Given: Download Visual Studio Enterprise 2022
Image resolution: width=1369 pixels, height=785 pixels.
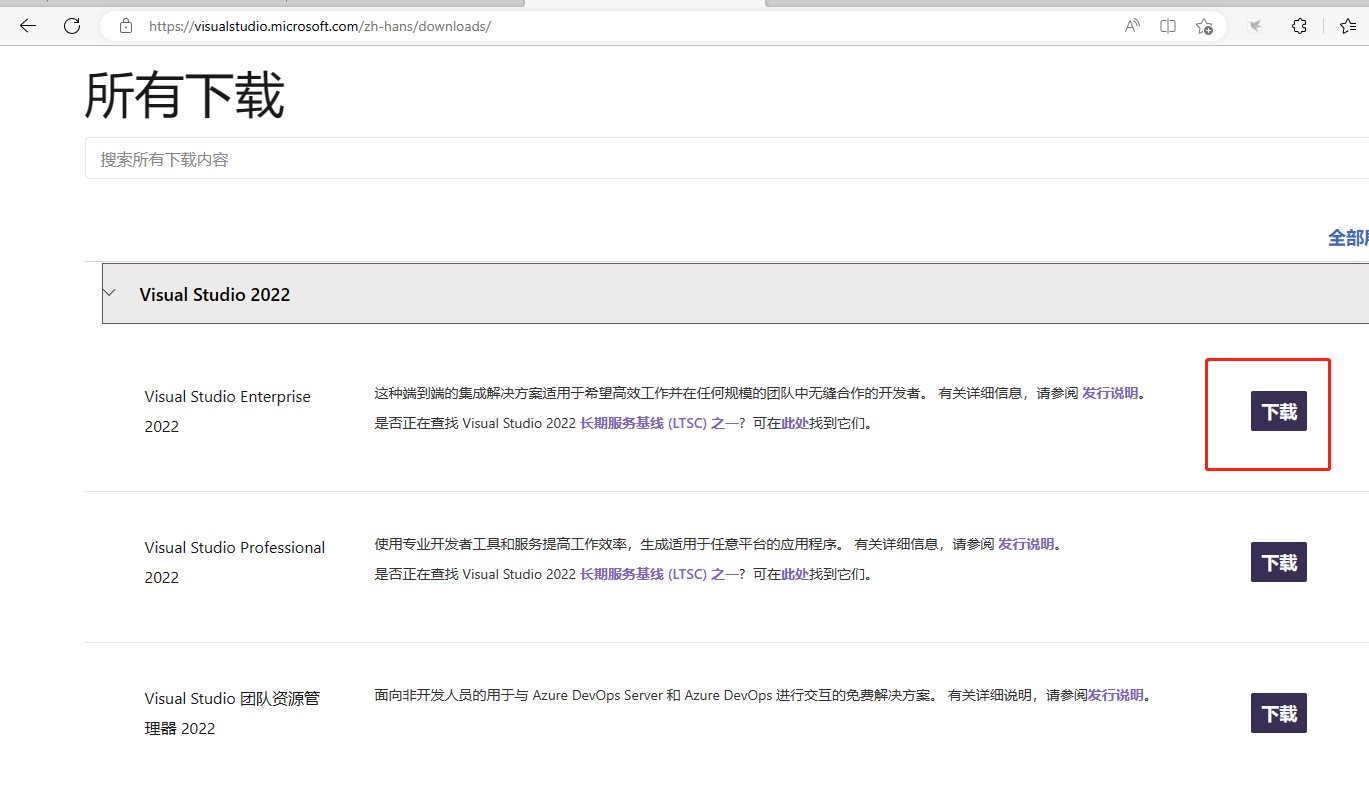Looking at the screenshot, I should pyautogui.click(x=1279, y=412).
